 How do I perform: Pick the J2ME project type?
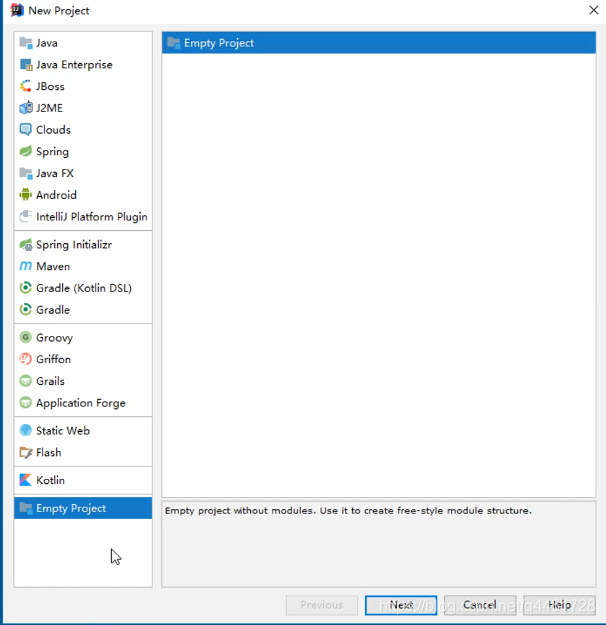click(x=83, y=108)
